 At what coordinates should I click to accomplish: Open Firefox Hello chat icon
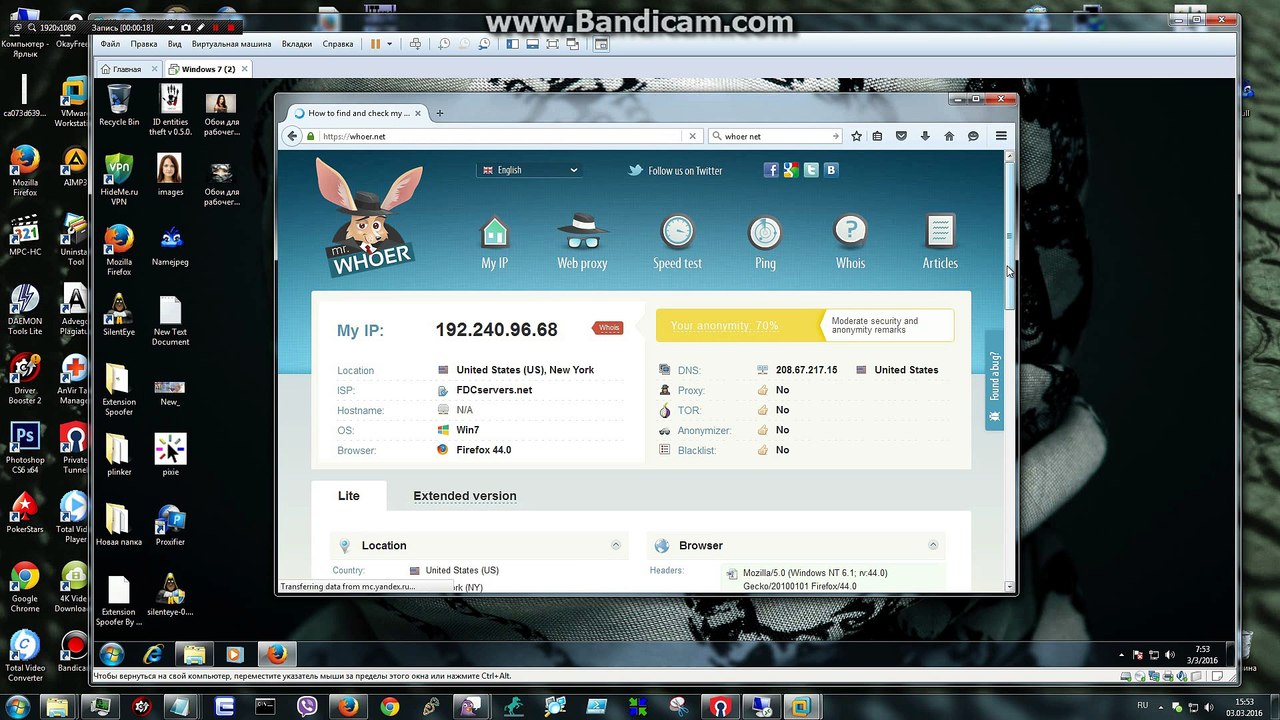point(973,136)
